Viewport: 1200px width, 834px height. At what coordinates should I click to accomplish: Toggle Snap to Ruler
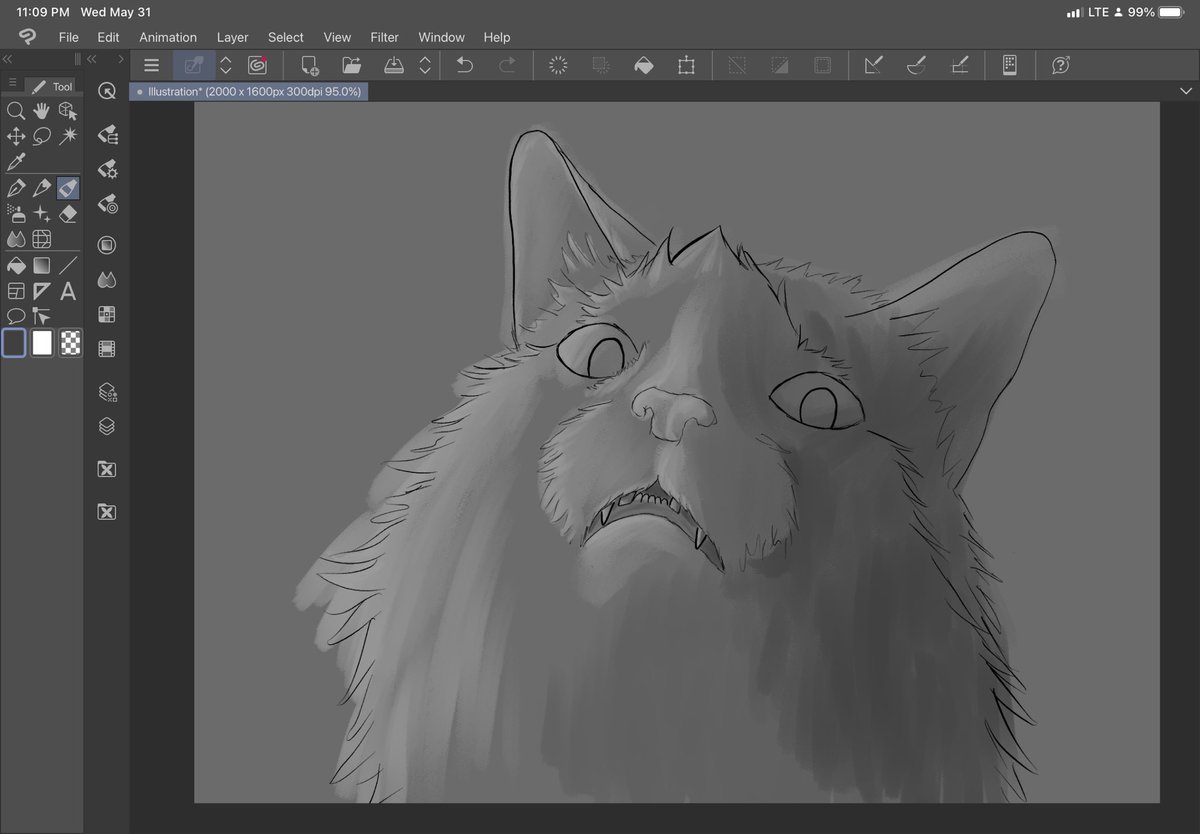click(873, 65)
